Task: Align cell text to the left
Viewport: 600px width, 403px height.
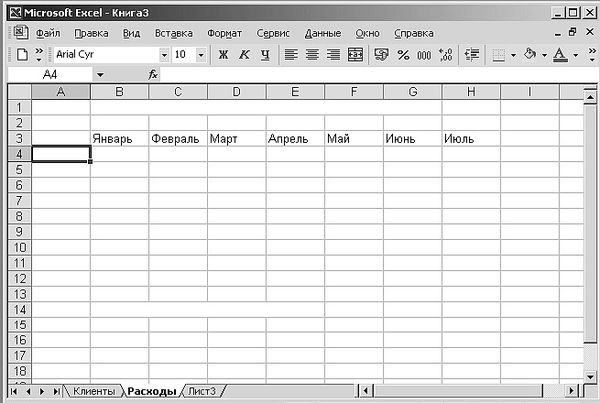Action: pyautogui.click(x=291, y=54)
